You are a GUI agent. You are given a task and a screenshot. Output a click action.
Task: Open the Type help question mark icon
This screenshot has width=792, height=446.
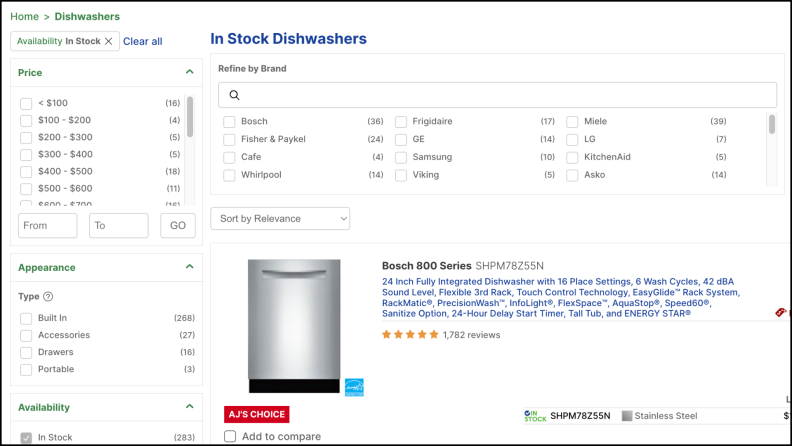pos(48,296)
